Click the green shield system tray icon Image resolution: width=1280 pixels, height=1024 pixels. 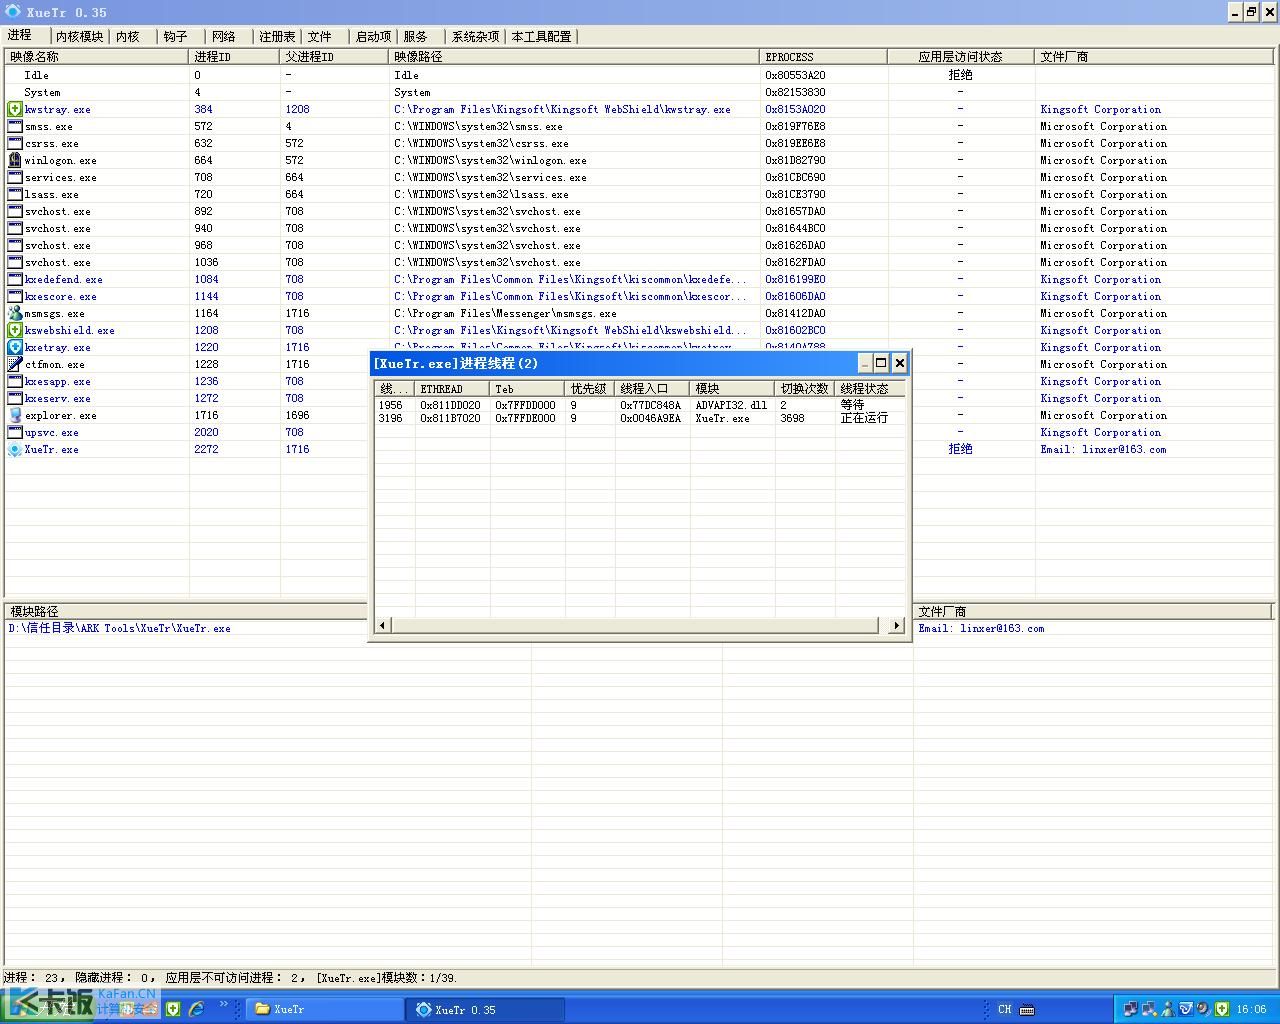coord(1221,1009)
